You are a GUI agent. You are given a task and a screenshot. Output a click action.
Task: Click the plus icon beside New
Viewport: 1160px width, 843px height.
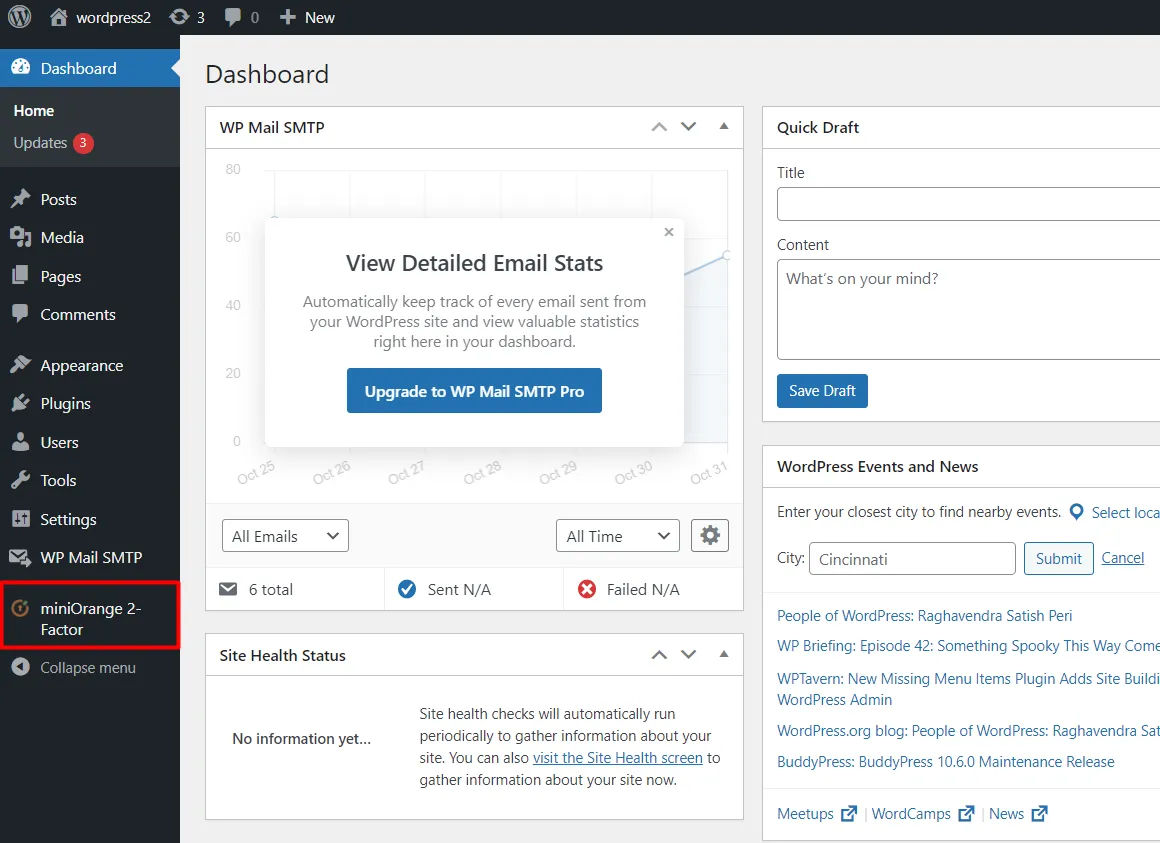(288, 17)
